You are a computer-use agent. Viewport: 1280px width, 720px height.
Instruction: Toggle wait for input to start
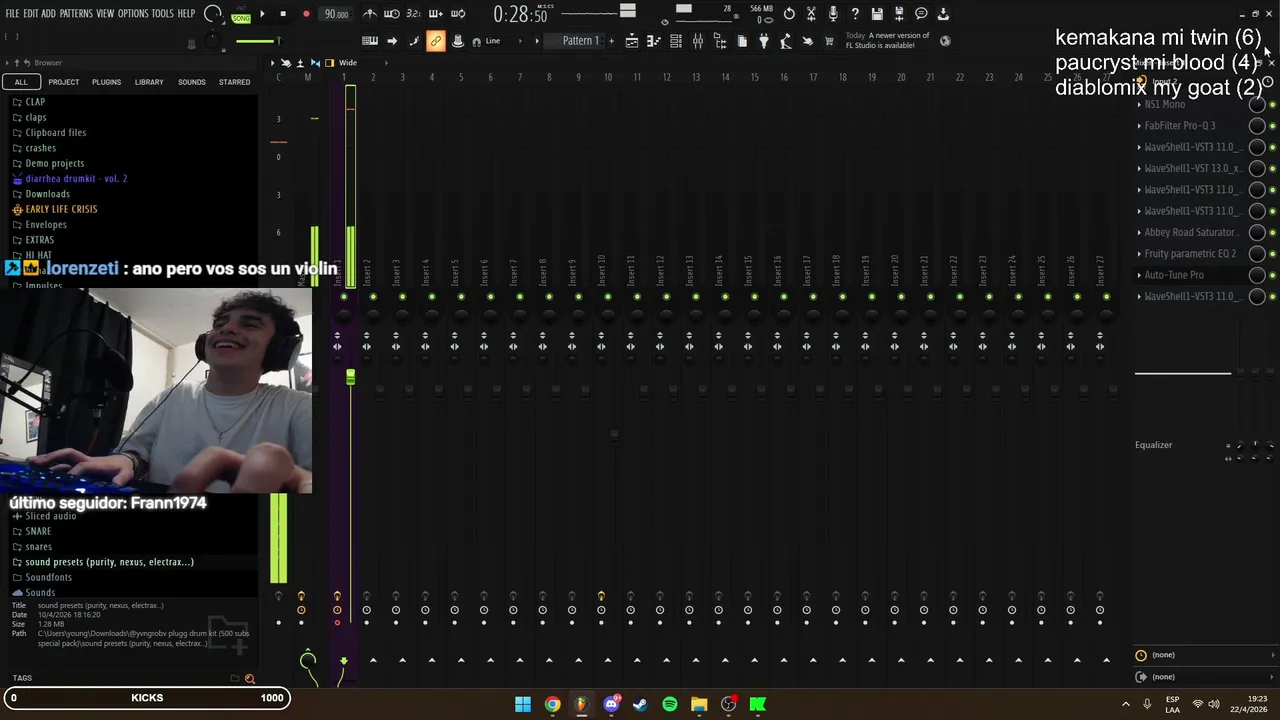[392, 14]
